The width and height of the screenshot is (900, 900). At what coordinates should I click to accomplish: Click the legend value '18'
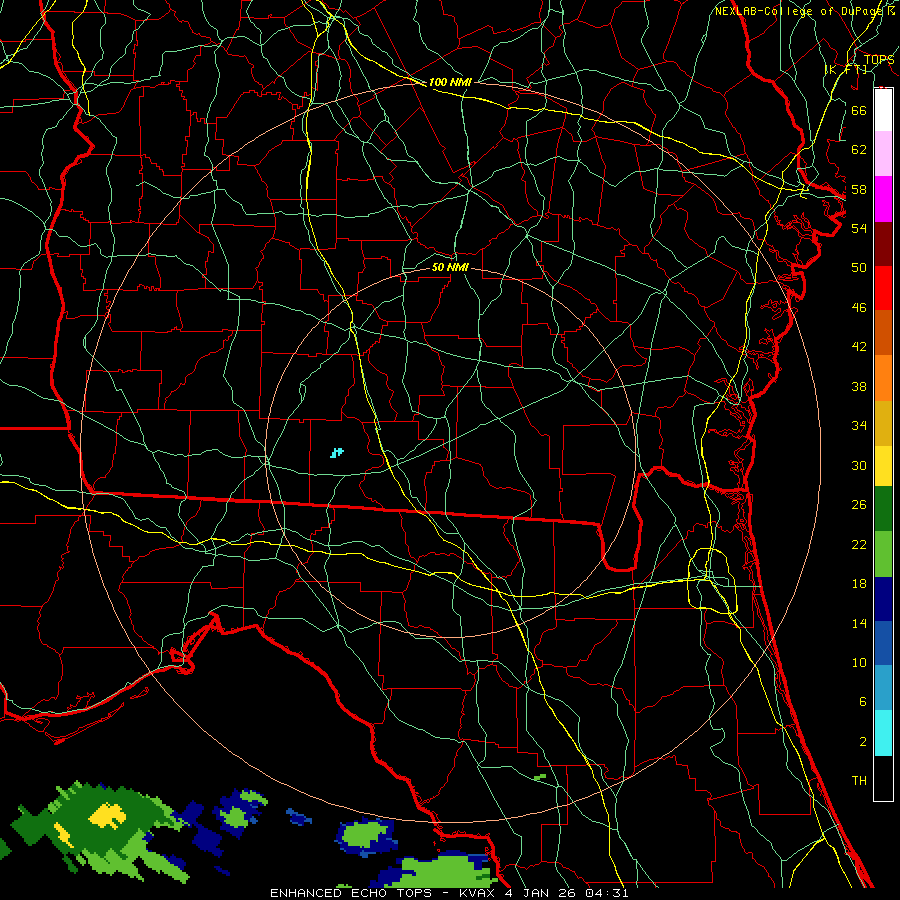pos(859,584)
